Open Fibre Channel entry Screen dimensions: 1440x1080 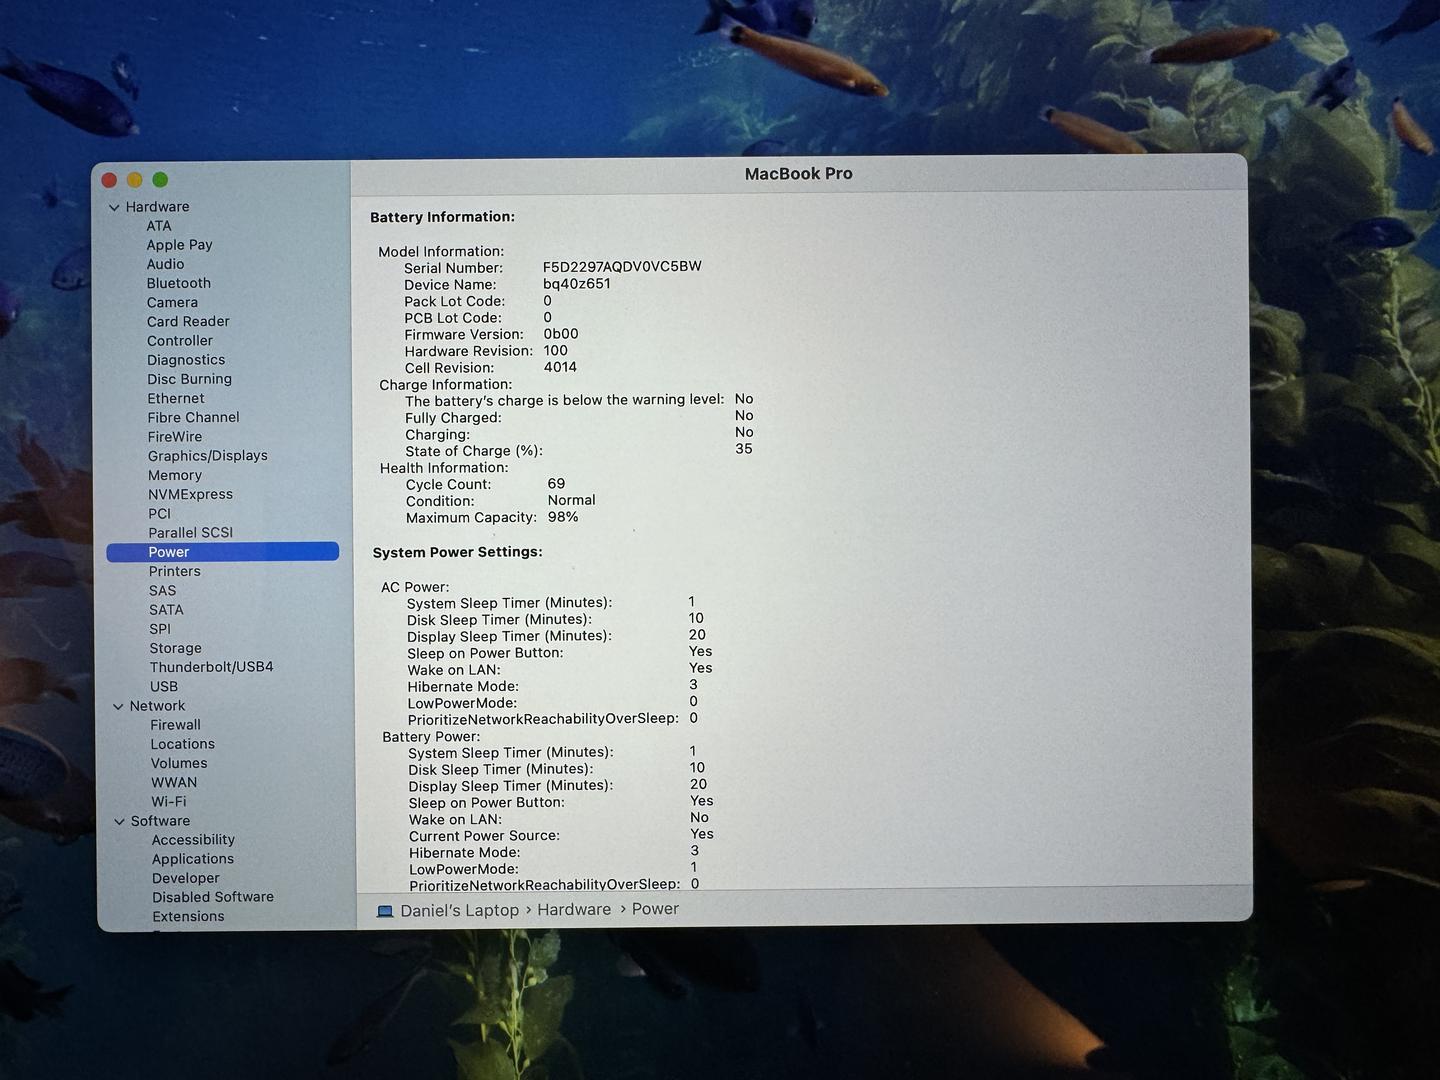click(x=193, y=417)
